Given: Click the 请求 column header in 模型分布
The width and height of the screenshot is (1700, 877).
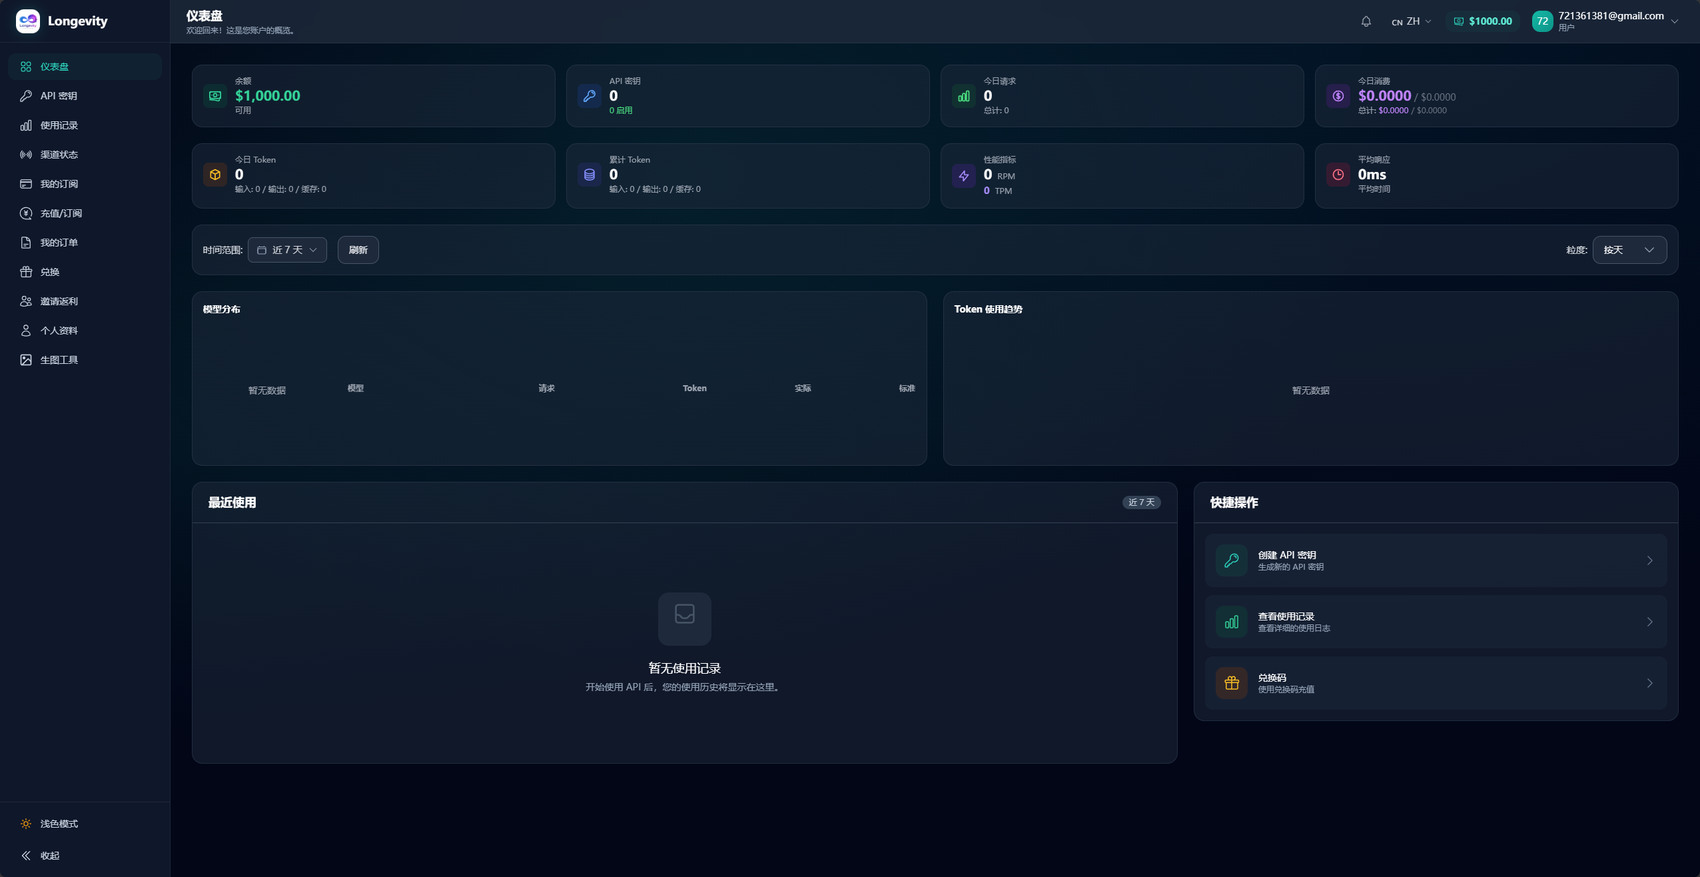Looking at the screenshot, I should pos(546,388).
